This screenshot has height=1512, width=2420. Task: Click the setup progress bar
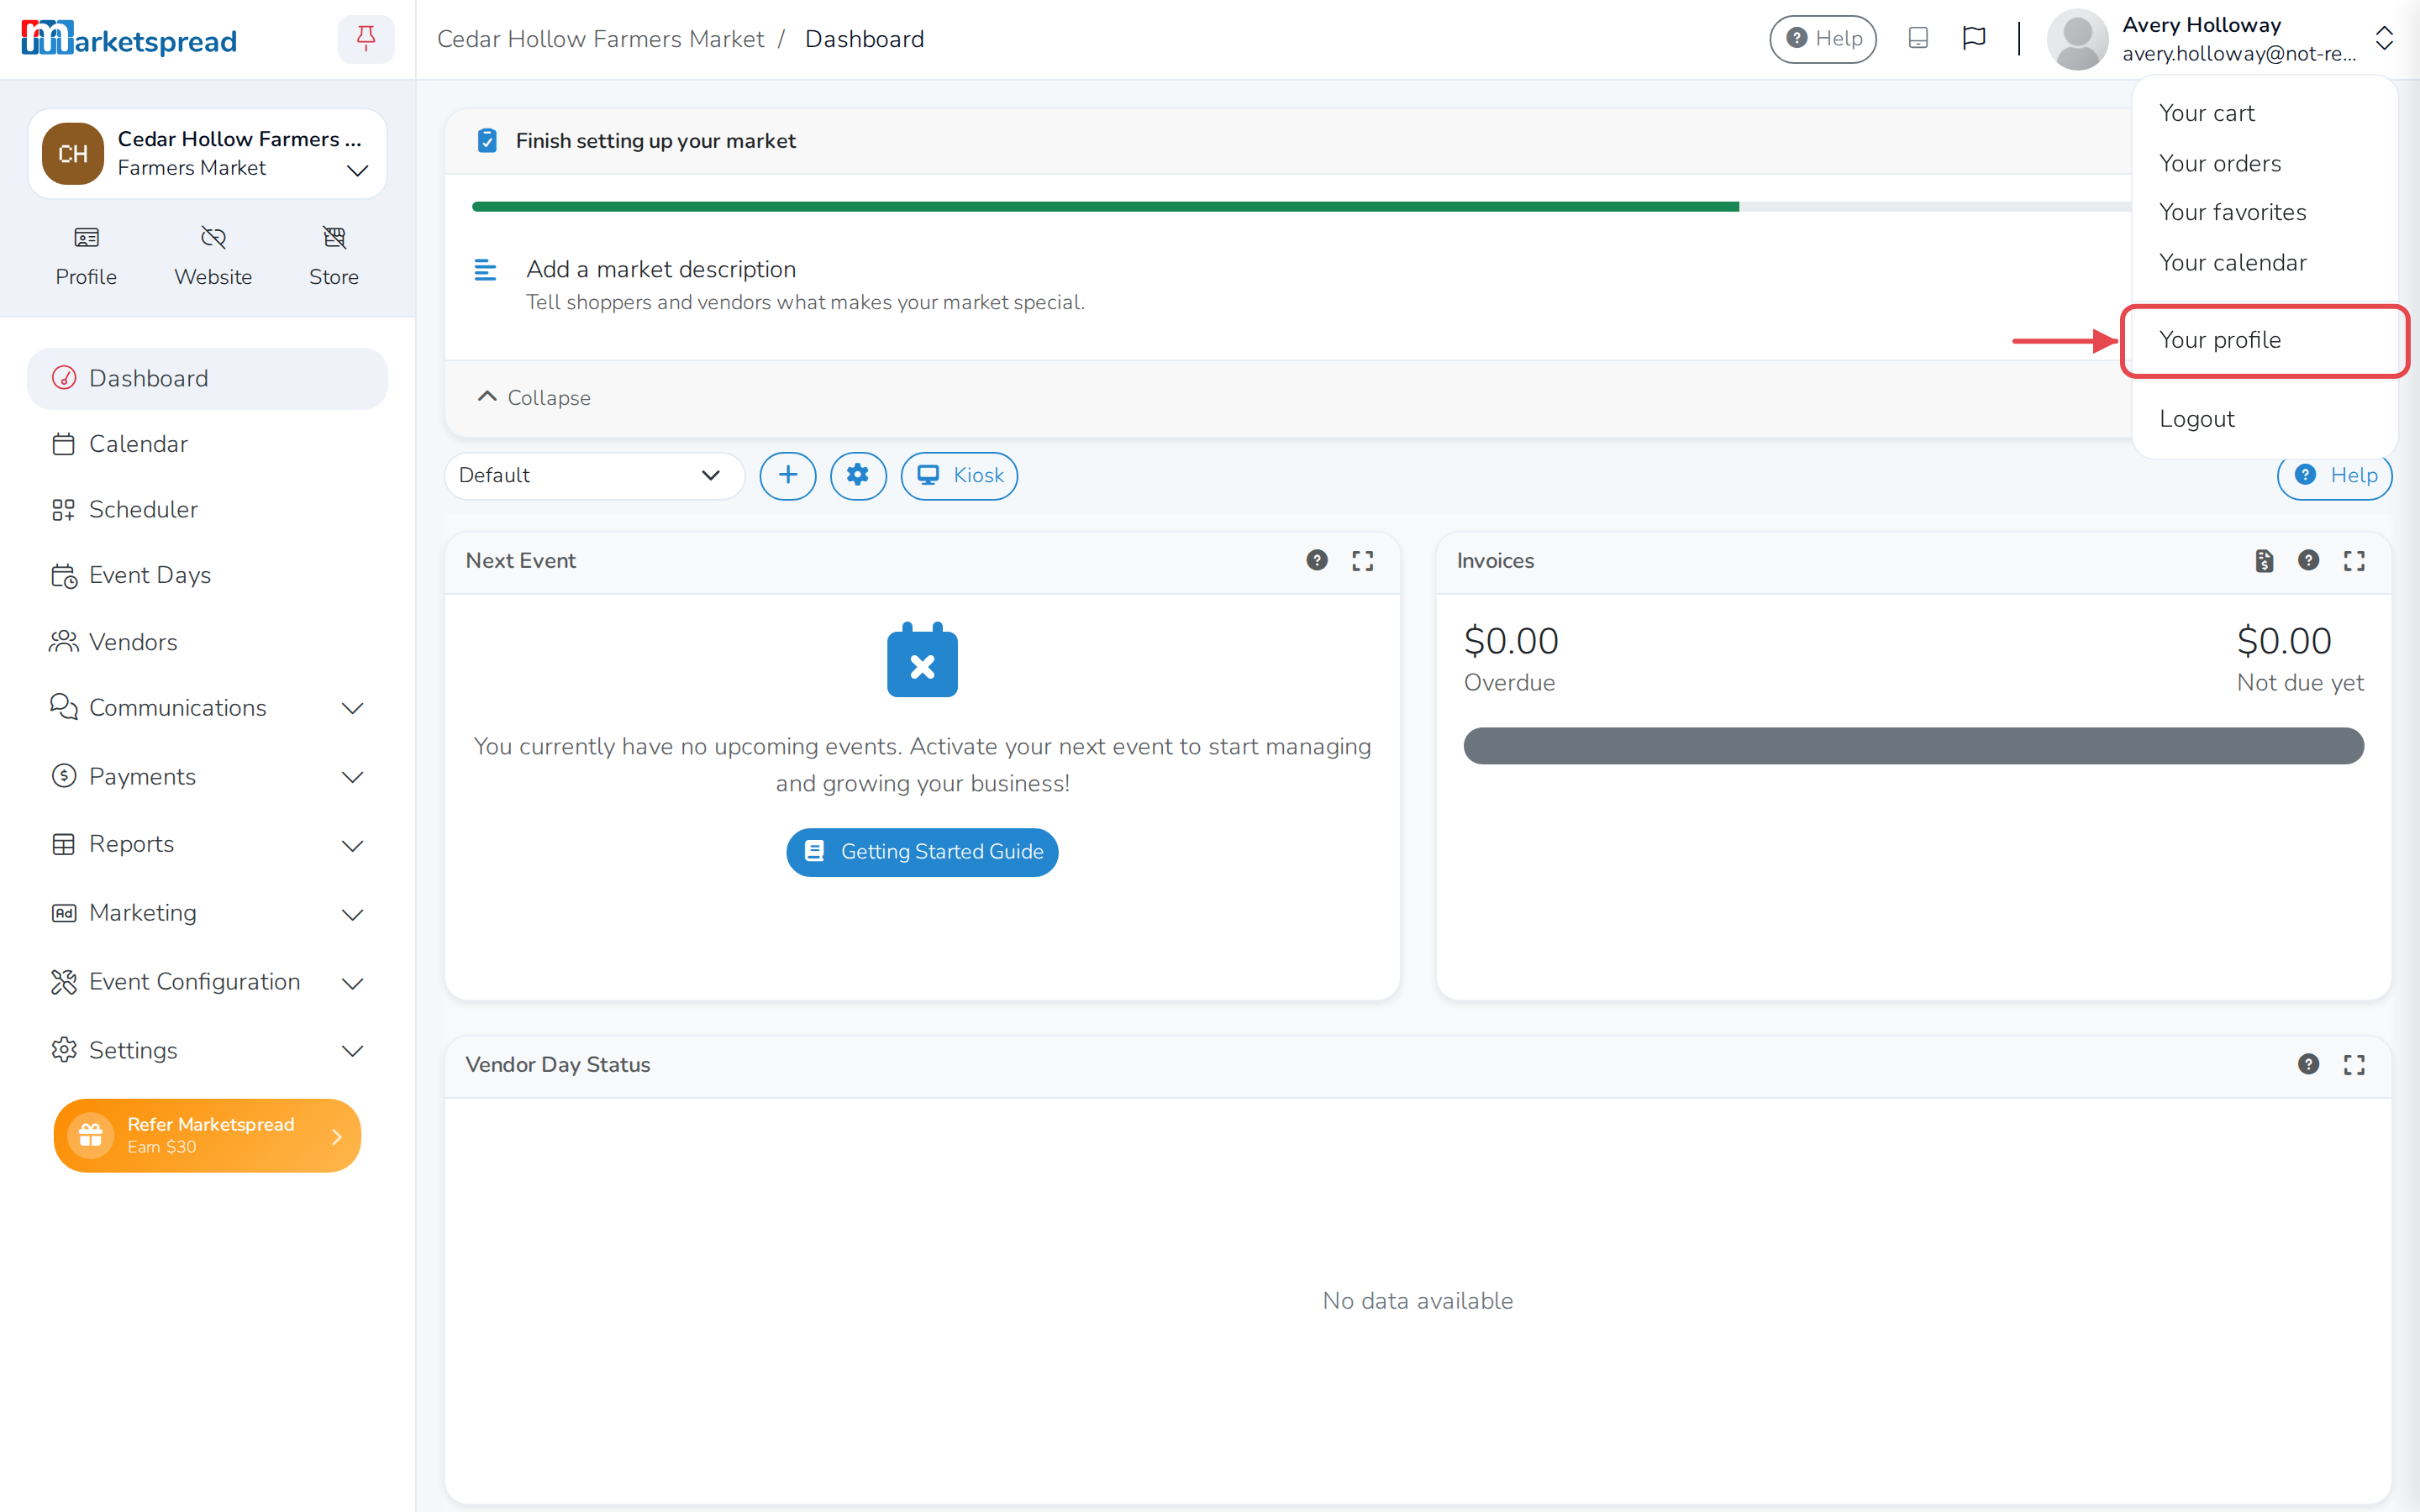1301,207
